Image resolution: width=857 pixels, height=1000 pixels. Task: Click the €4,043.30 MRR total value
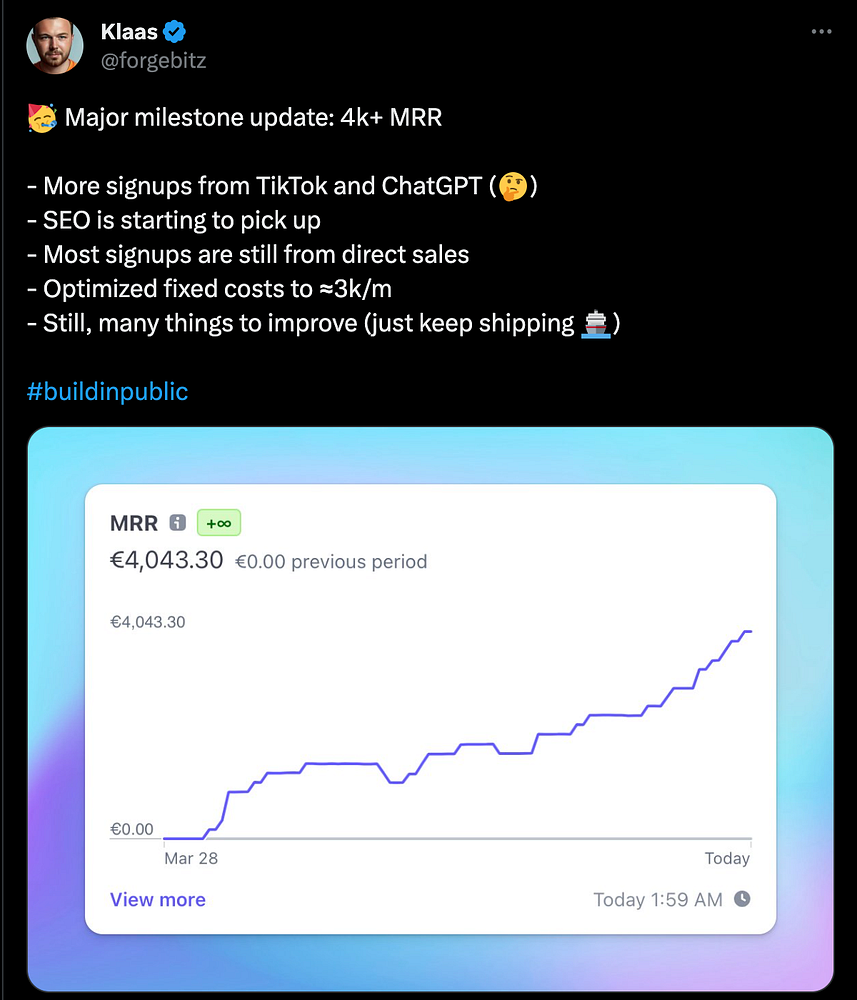click(166, 560)
